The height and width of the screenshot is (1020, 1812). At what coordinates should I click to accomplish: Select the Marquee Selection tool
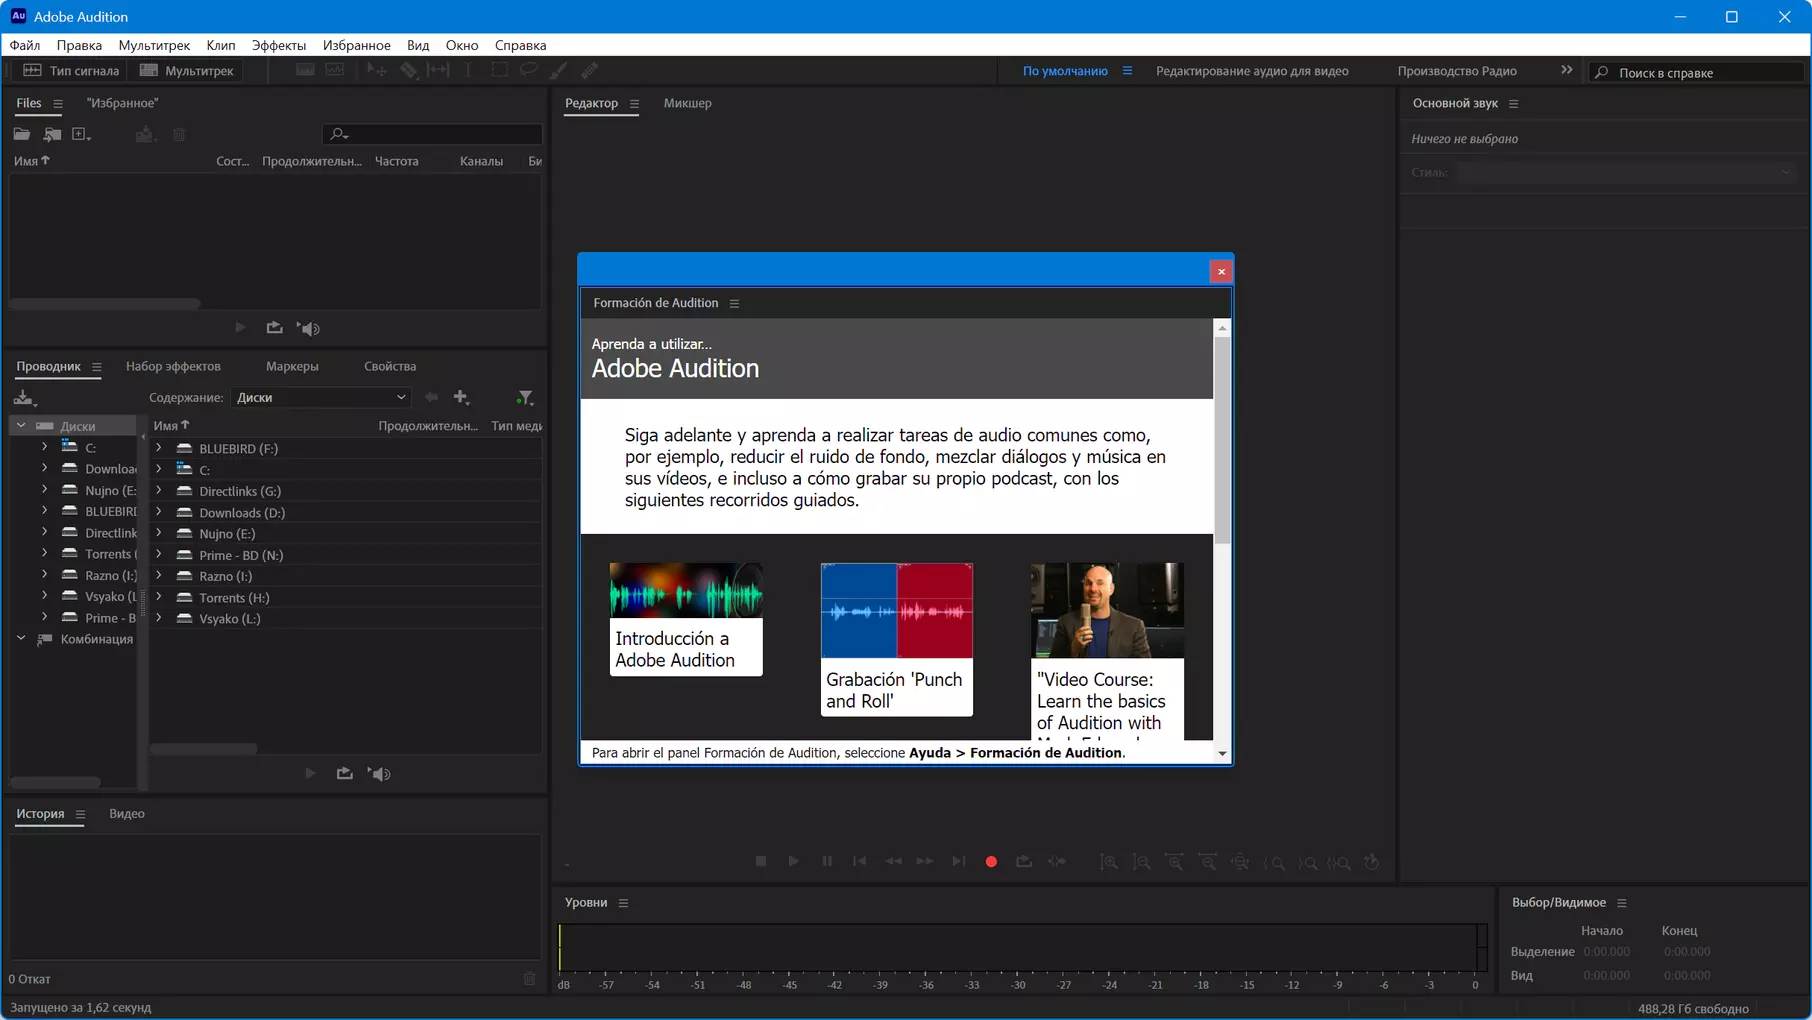[499, 70]
